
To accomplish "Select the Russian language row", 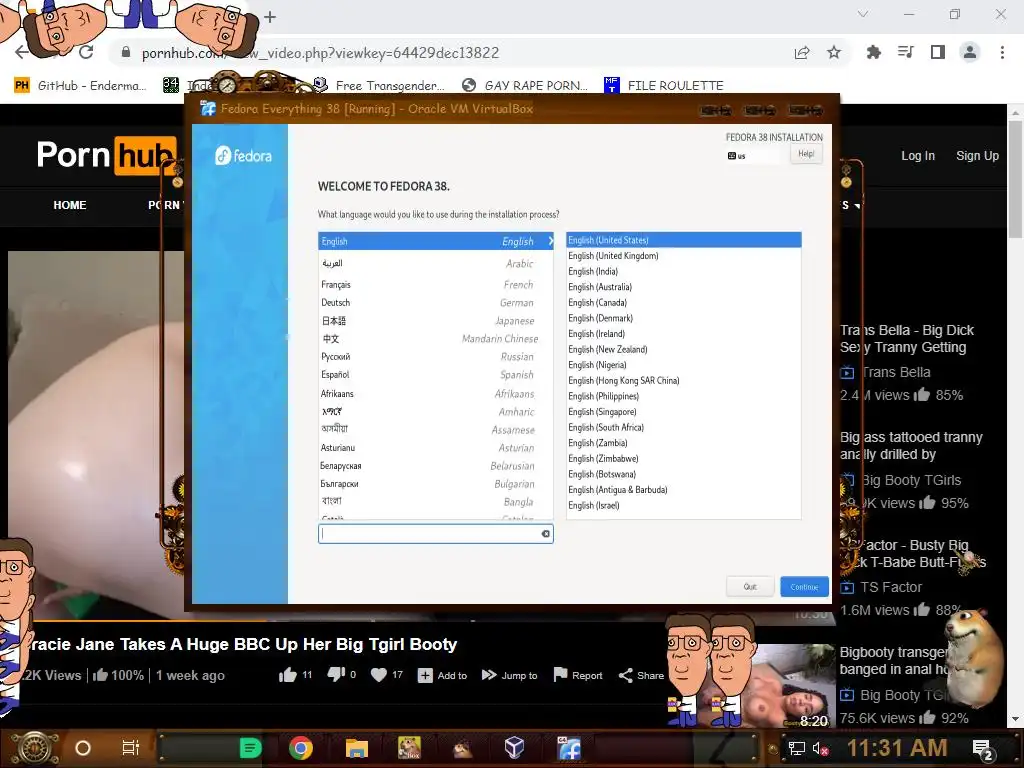I will pyautogui.click(x=436, y=357).
